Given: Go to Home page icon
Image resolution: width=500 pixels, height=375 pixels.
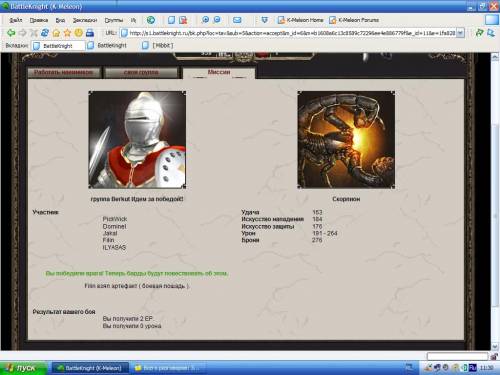Looking at the screenshot, I should 56,33.
